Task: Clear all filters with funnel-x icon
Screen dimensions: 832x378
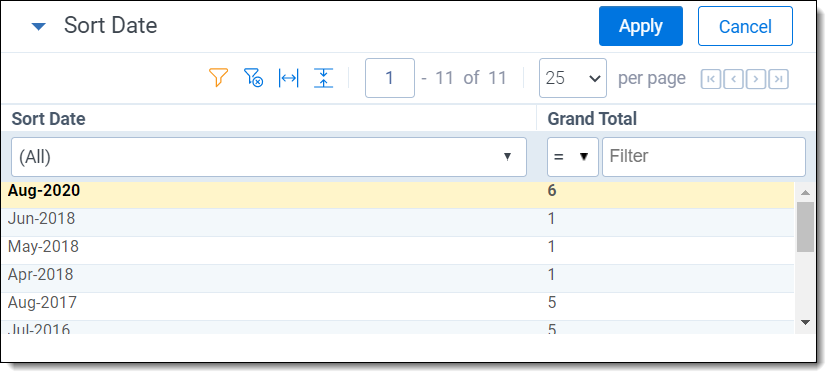Action: [x=253, y=78]
